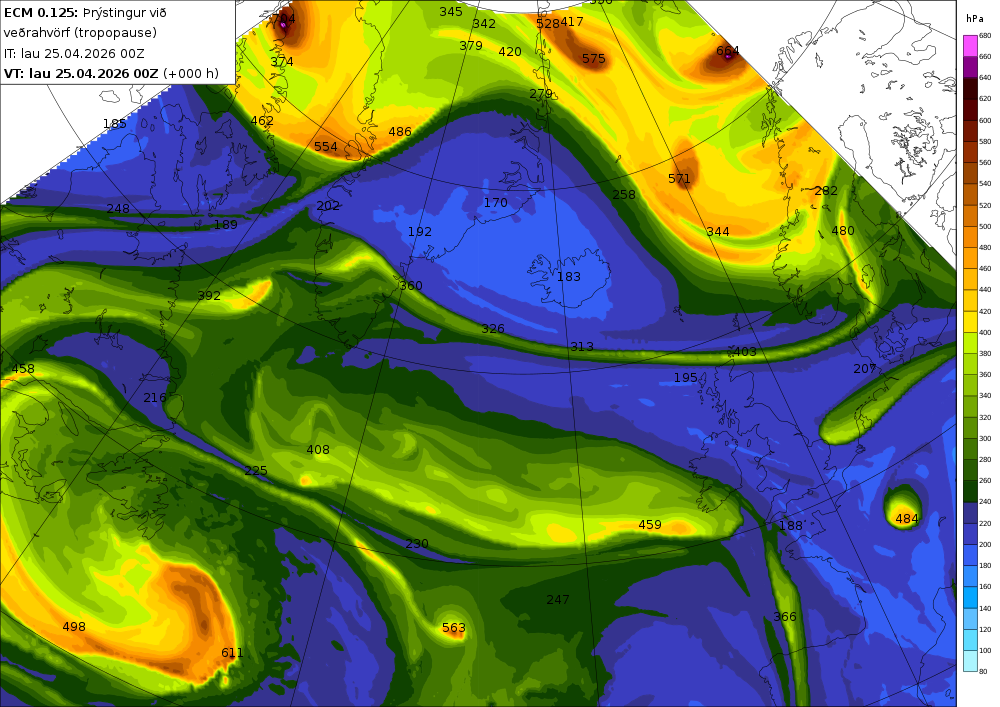Click the 170 value on the map
The image size is (1000, 707).
tap(496, 203)
